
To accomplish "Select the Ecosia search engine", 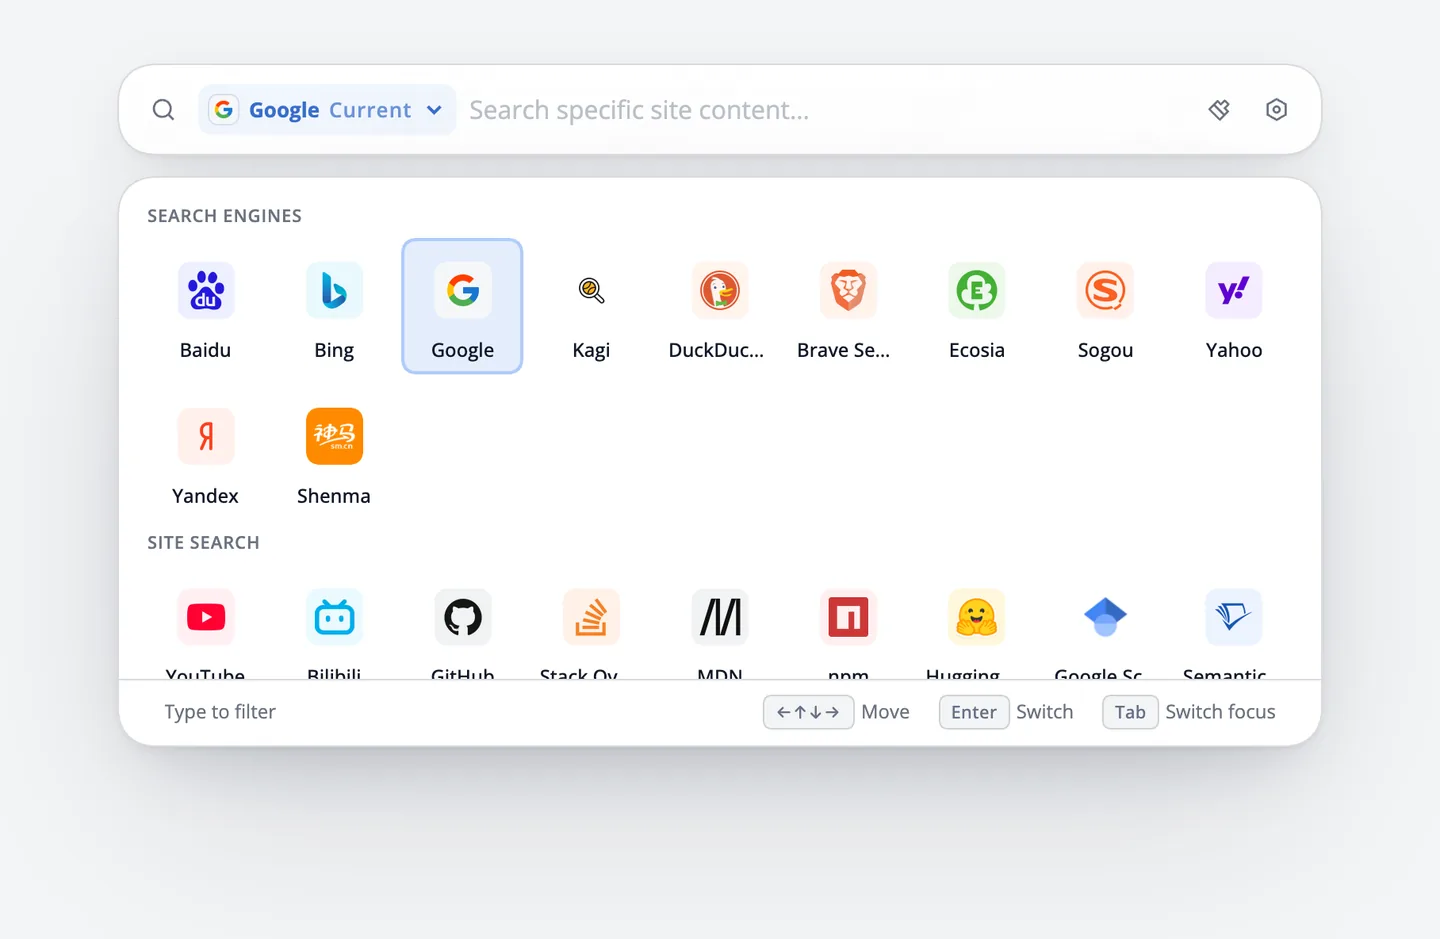I will 977,306.
